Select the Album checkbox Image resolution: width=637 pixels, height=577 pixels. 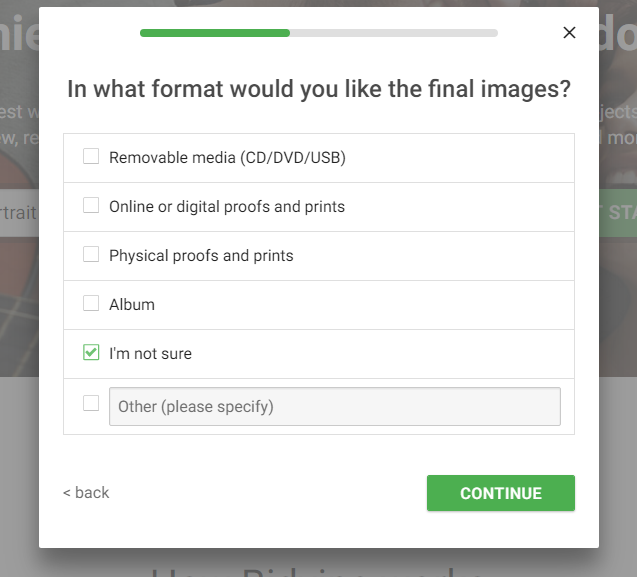point(91,303)
